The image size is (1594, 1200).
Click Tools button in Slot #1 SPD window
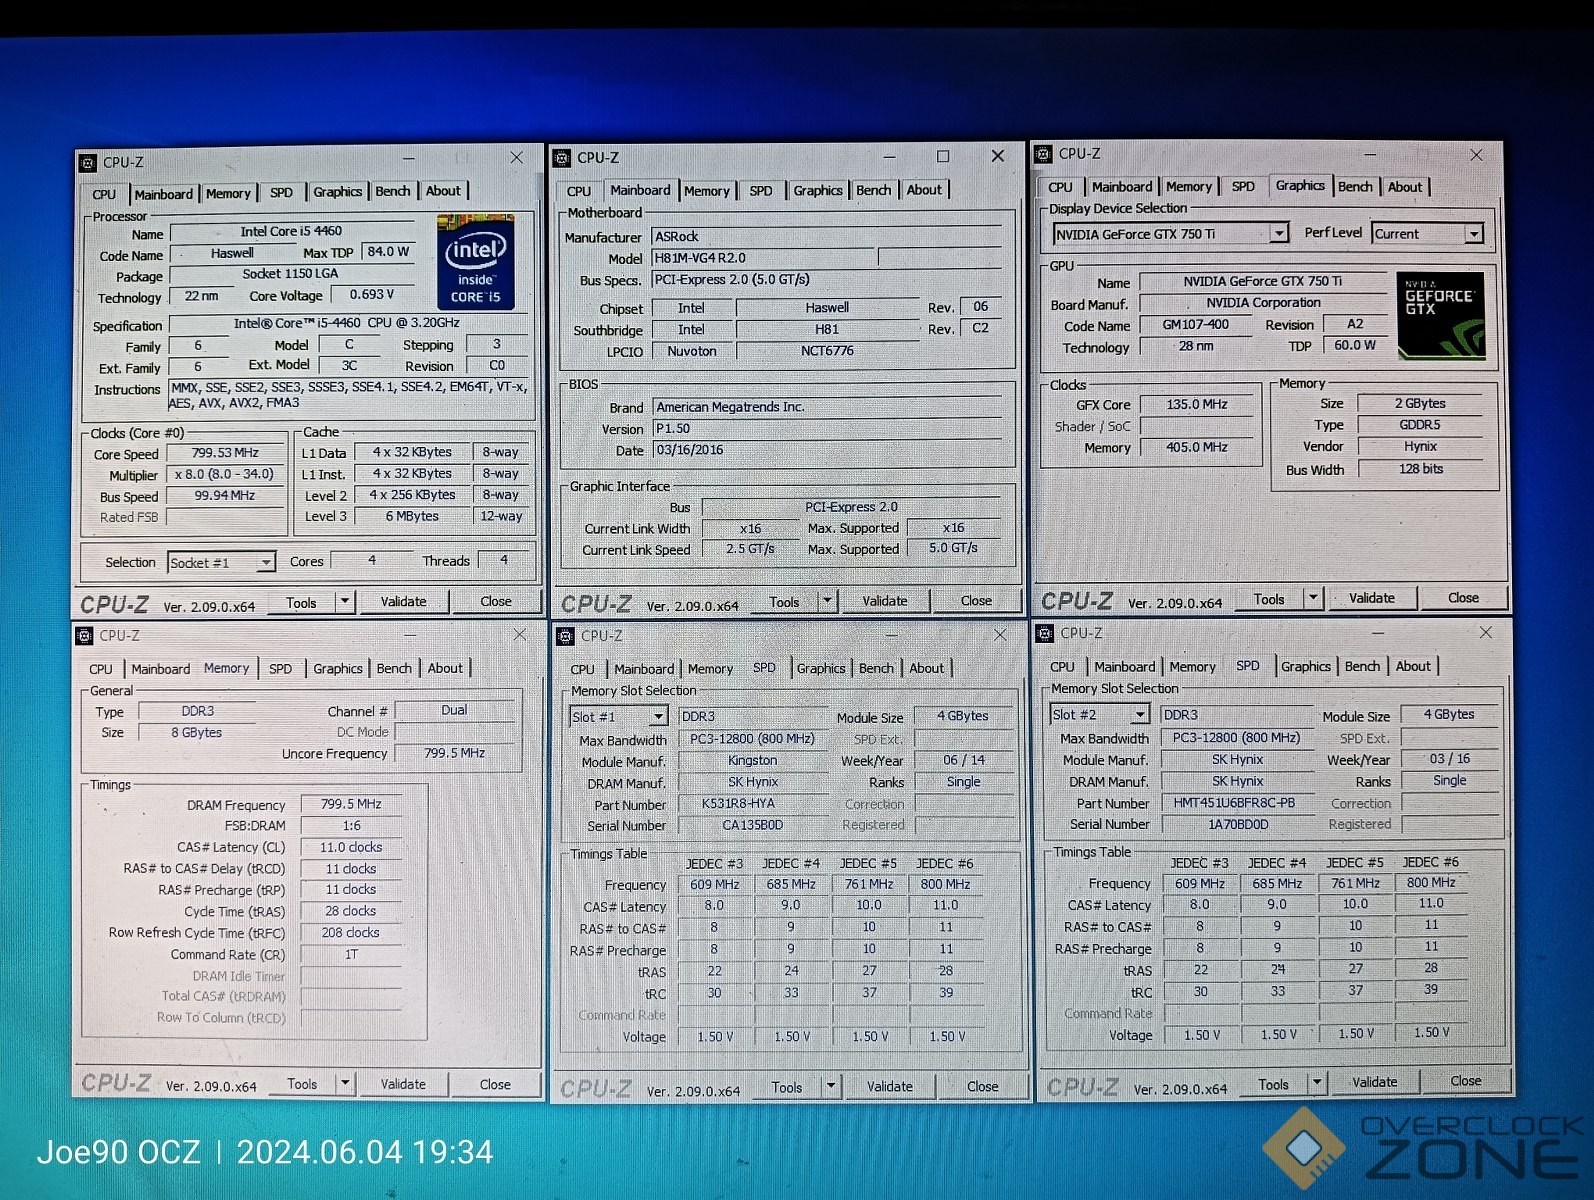tap(787, 1087)
